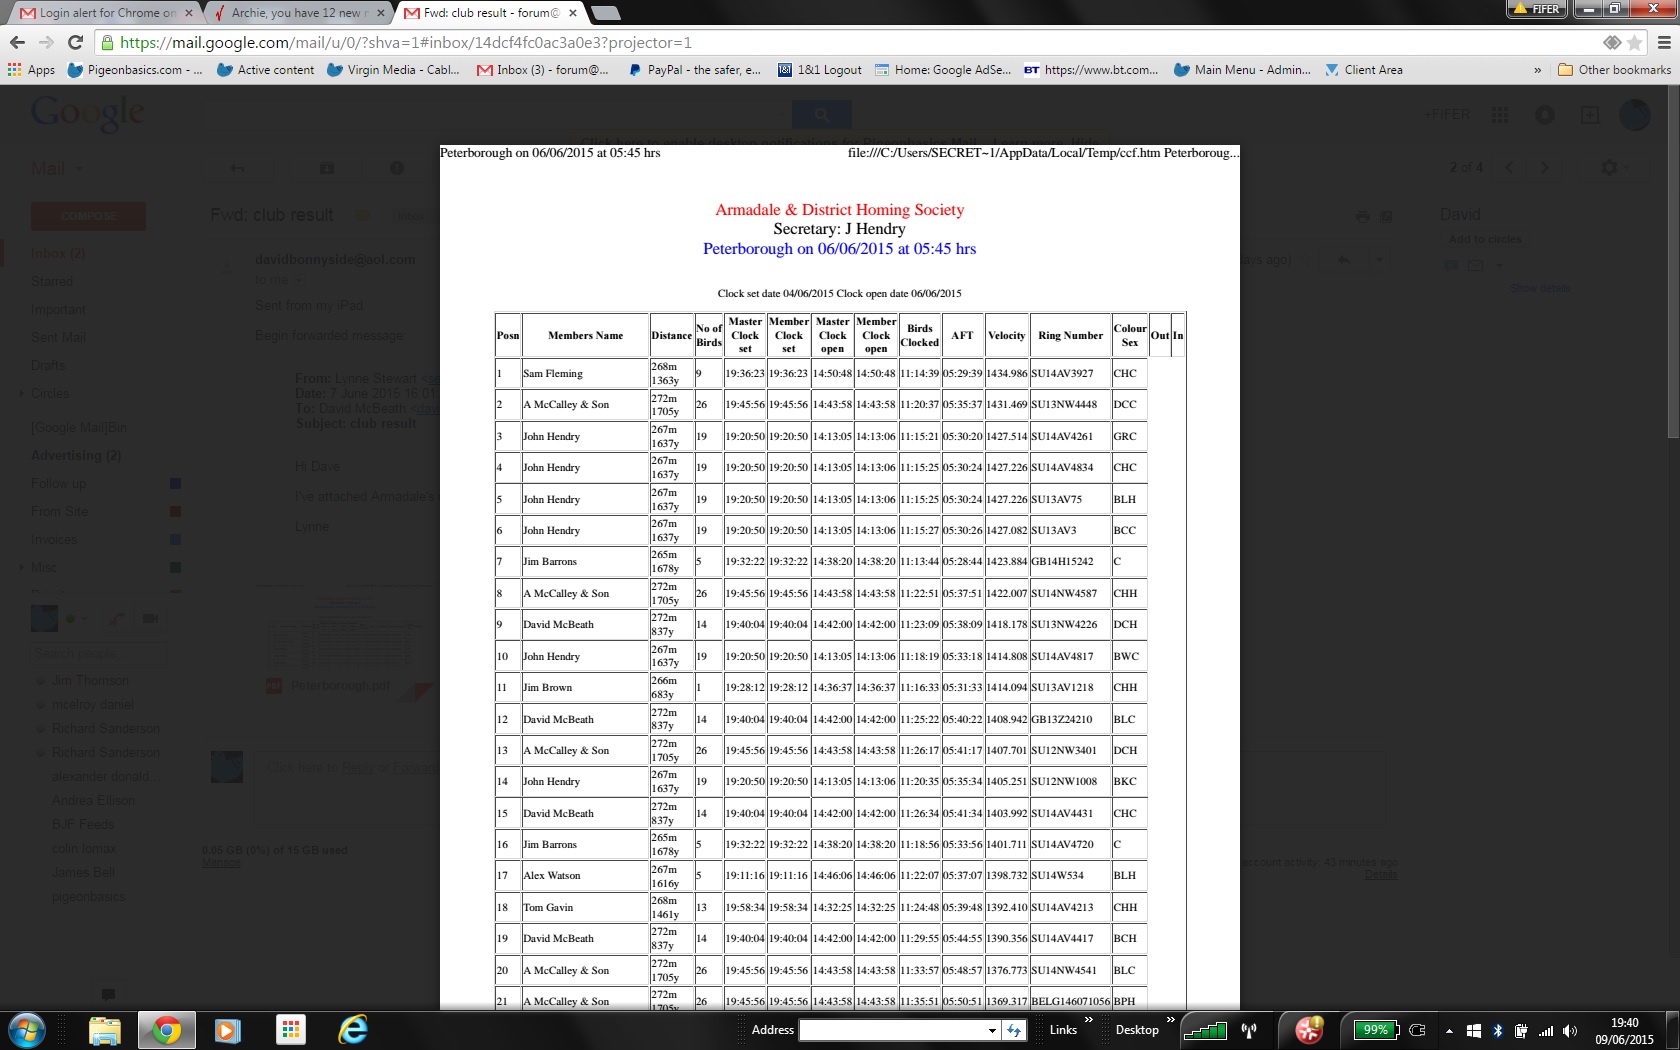Open chat with Jim Thomson
Screen dimensions: 1680x1050
tap(90, 681)
